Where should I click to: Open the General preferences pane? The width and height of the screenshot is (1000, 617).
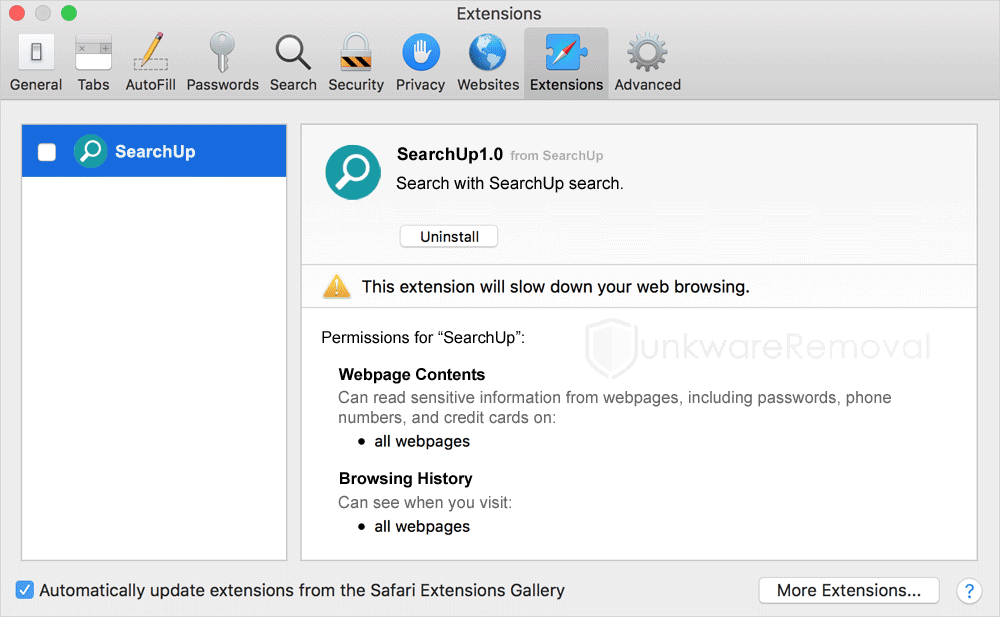coord(36,63)
